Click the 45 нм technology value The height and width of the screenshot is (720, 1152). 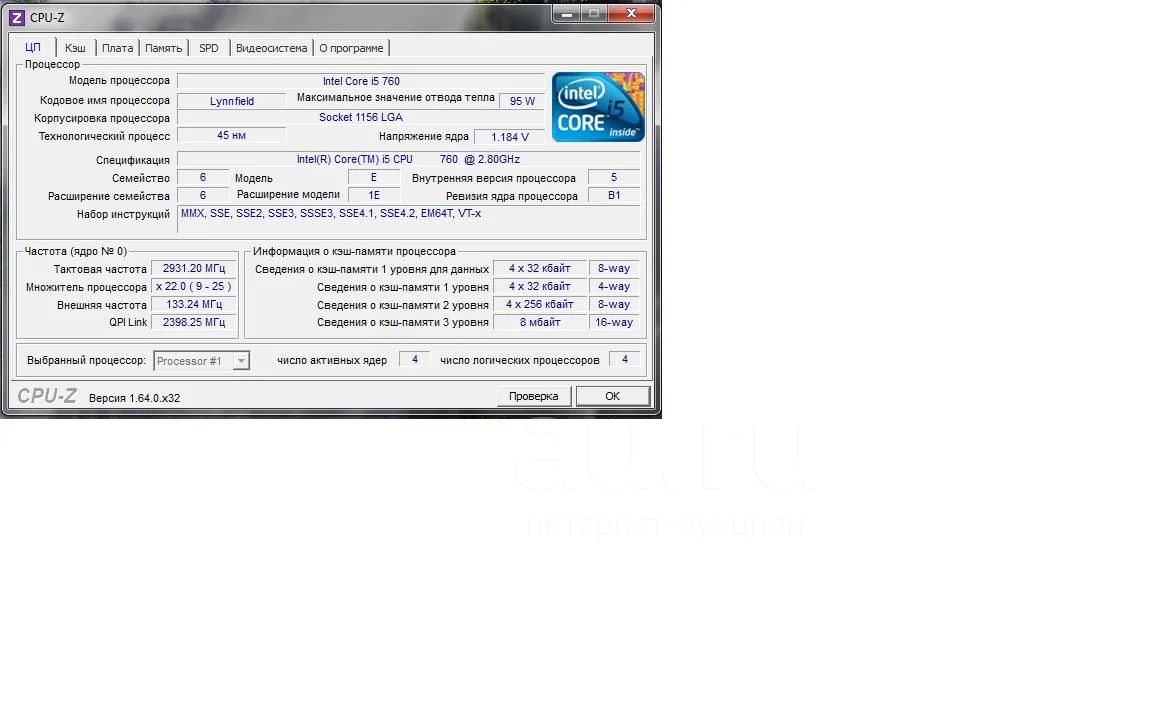tap(231, 135)
